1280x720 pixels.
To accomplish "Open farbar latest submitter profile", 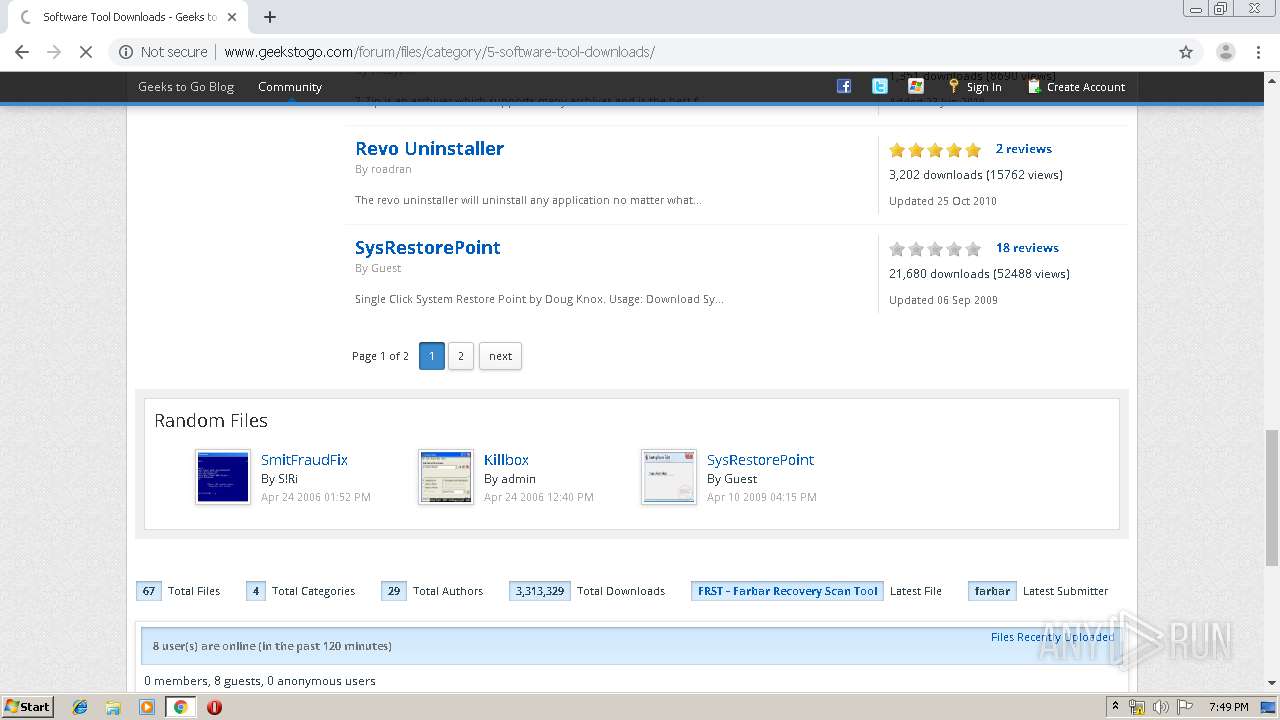I will (x=992, y=591).
